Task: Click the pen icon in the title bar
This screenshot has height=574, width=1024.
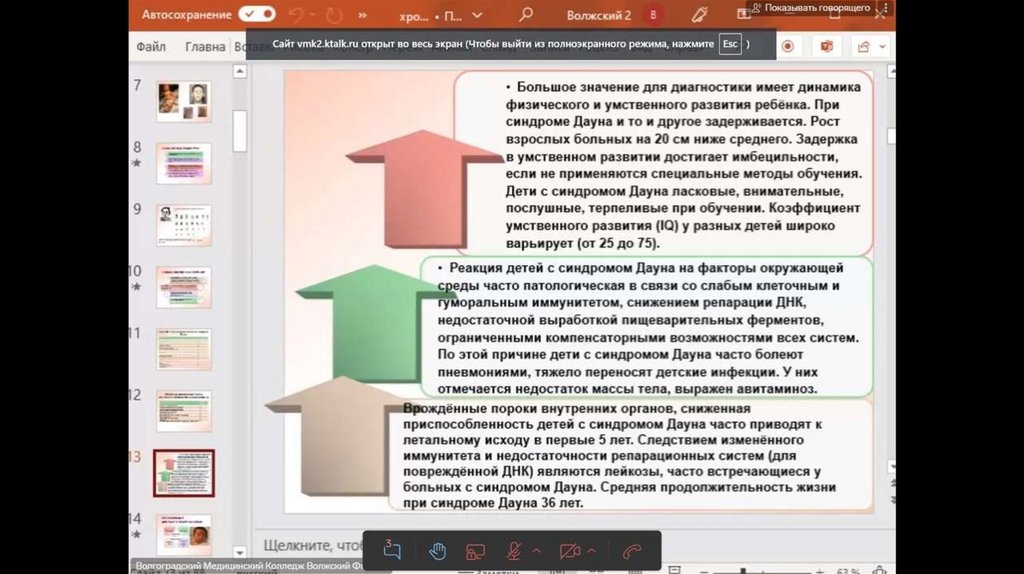Action: click(700, 15)
